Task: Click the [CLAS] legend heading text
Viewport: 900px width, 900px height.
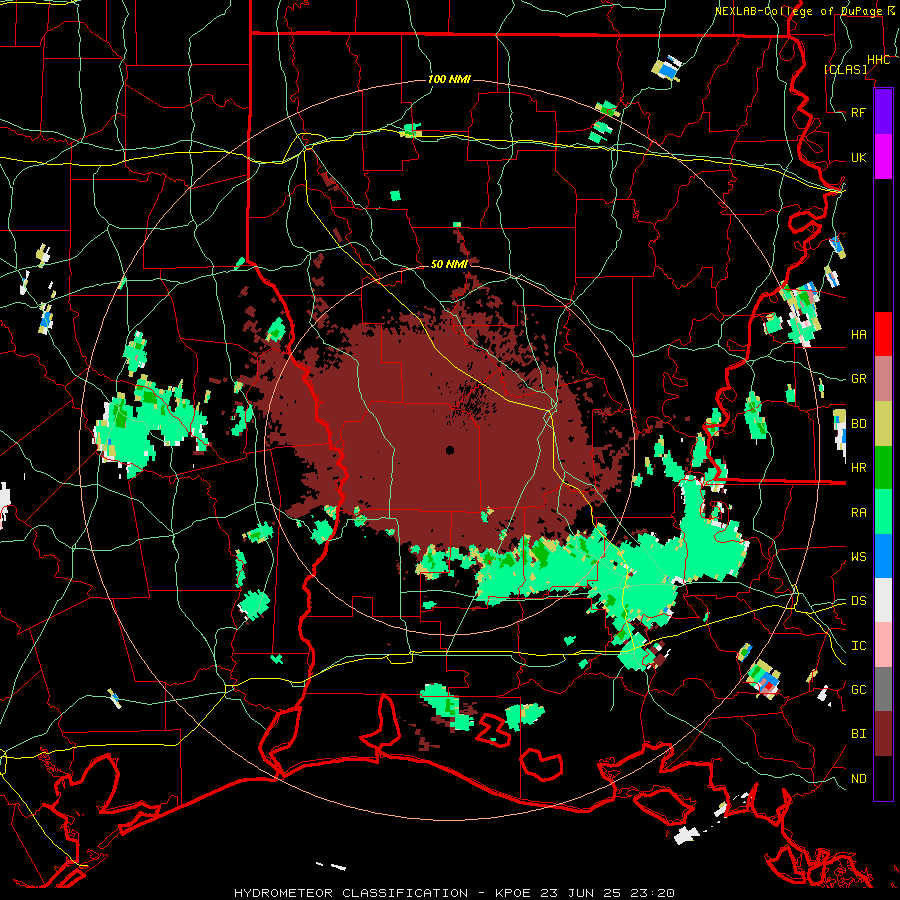Action: (x=845, y=69)
